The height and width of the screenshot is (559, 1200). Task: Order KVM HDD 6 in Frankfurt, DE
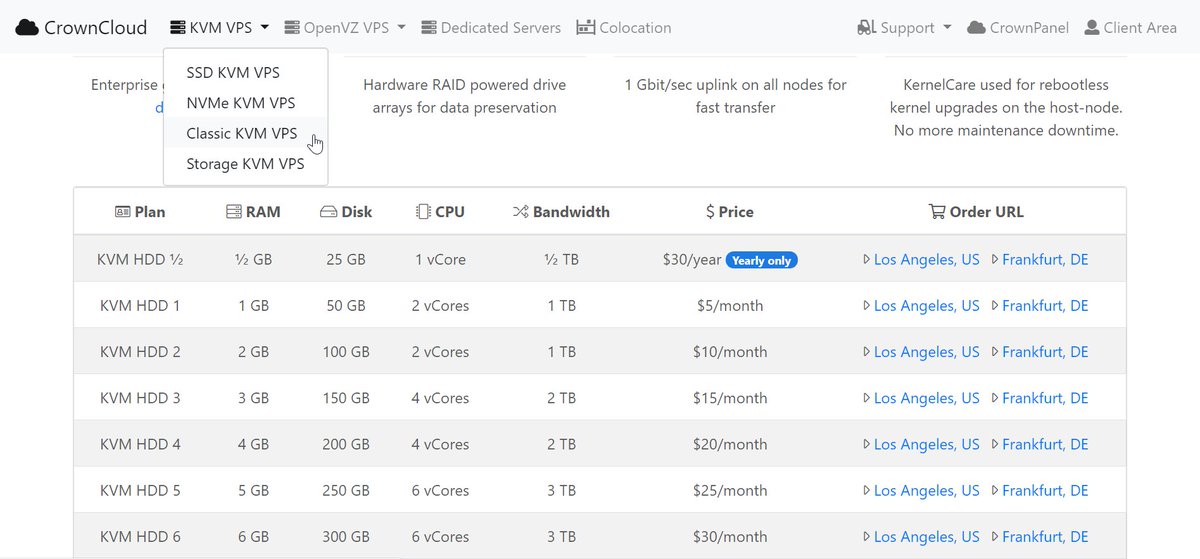pos(1045,536)
